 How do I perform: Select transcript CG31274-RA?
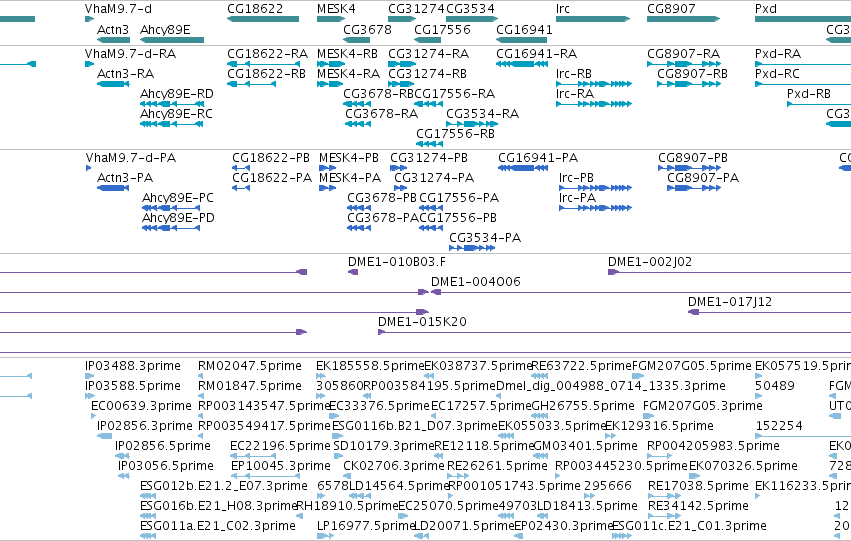pos(402,64)
